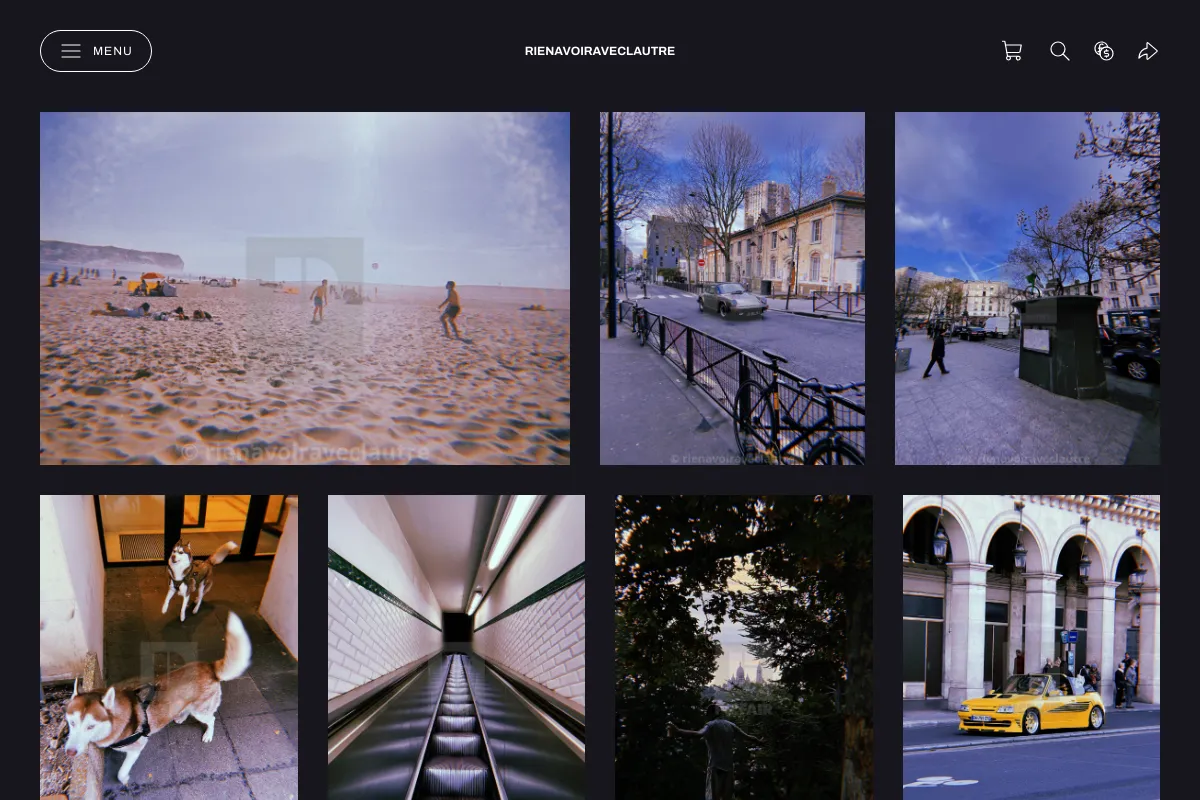
Task: Select the photo with bicycle by fence
Action: [732, 288]
